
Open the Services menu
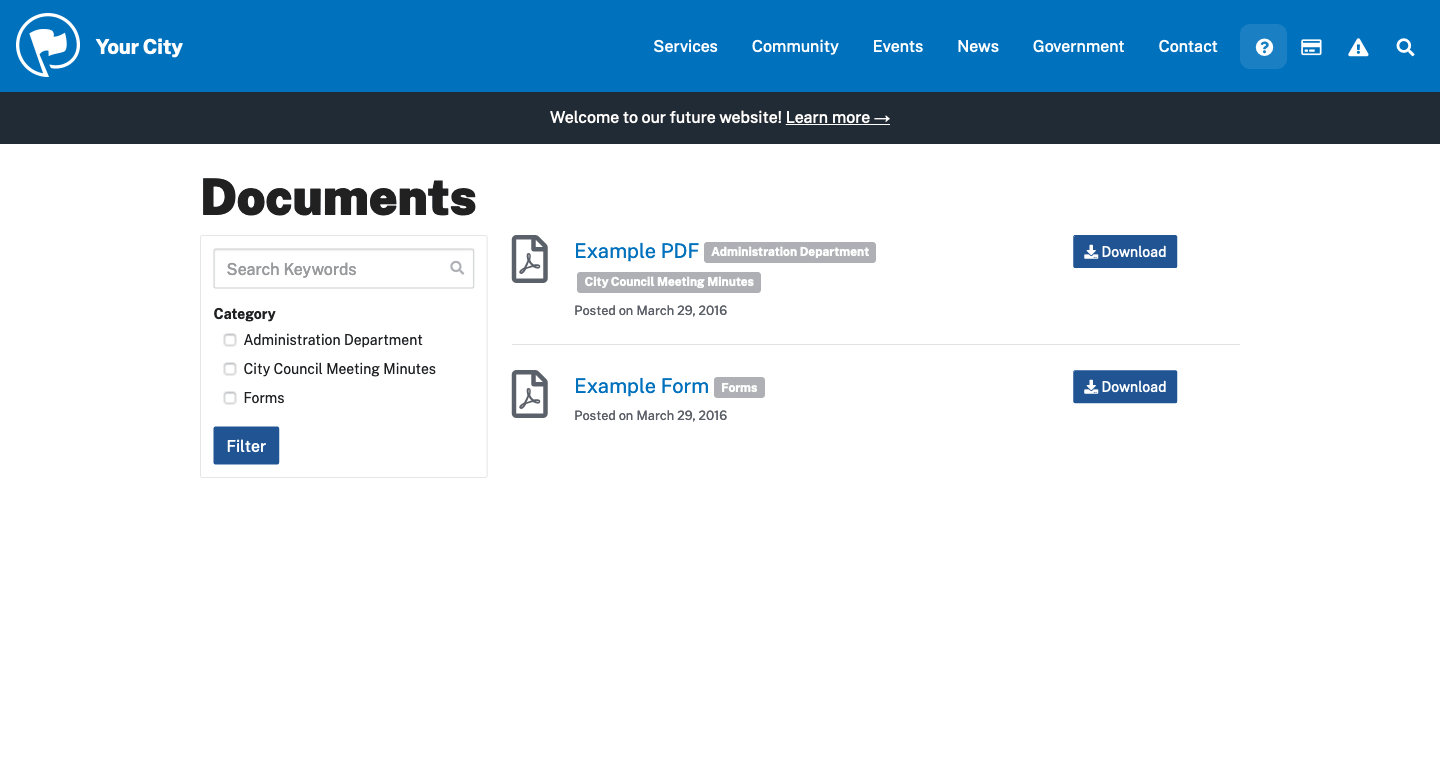click(x=685, y=46)
